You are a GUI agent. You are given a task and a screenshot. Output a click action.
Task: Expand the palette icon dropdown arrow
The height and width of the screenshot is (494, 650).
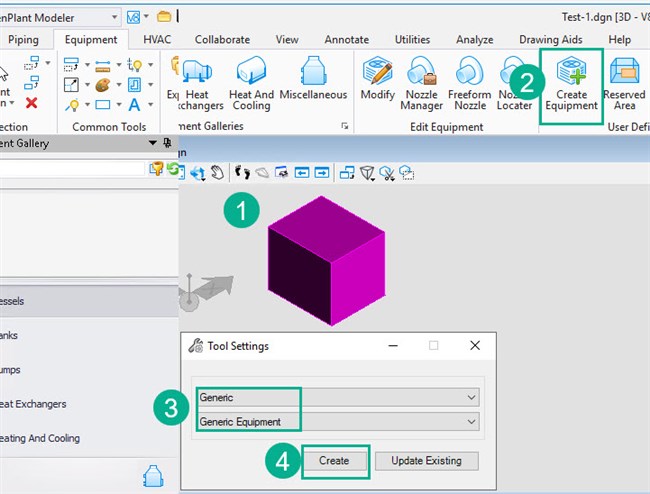click(x=119, y=85)
